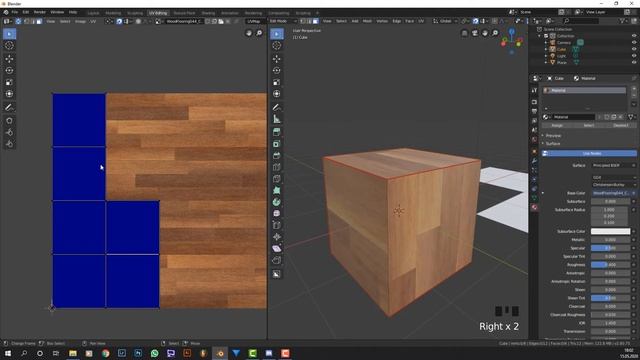Toggle UV sync selection in UV editor header
Image resolution: width=640 pixels, height=360 pixels.
[18, 21]
